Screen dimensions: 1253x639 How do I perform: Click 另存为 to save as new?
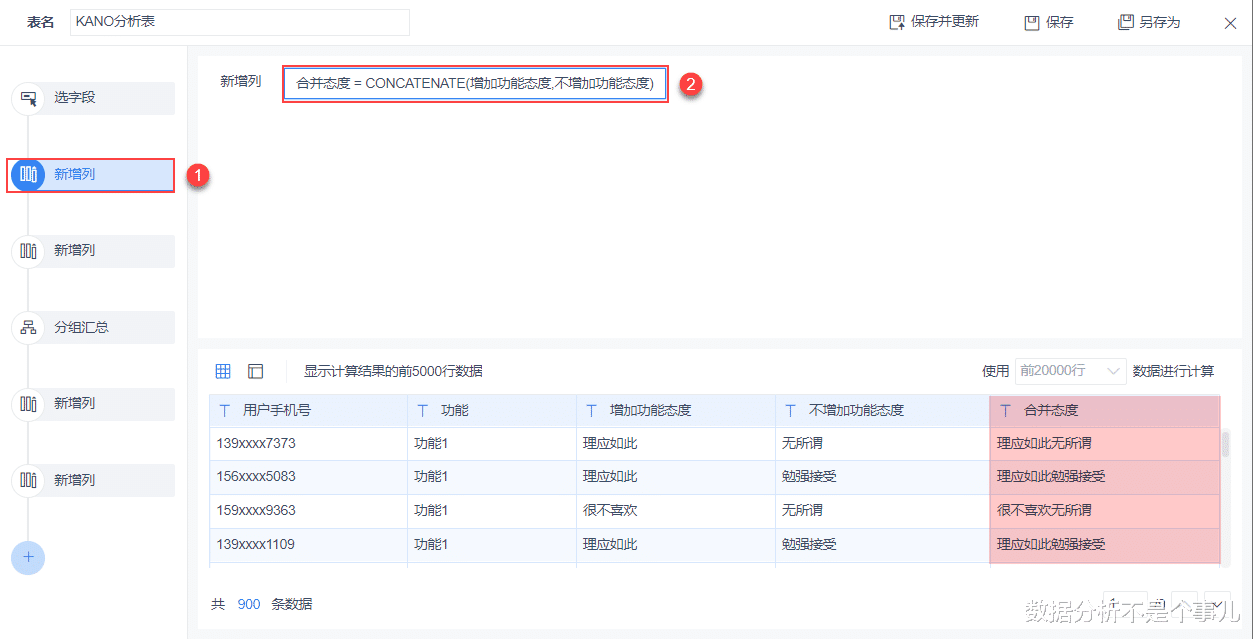pos(1148,21)
